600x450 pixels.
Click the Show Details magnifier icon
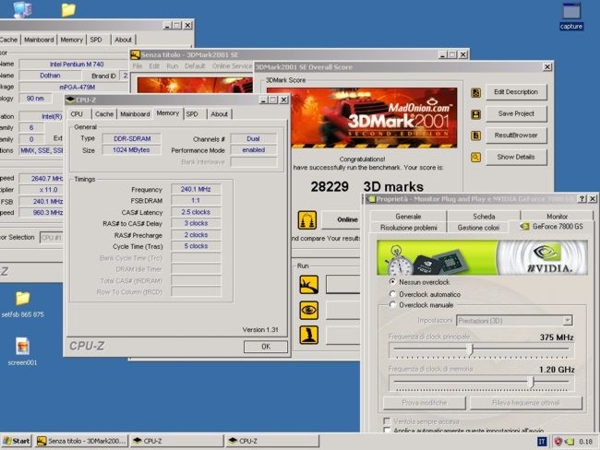pos(476,157)
